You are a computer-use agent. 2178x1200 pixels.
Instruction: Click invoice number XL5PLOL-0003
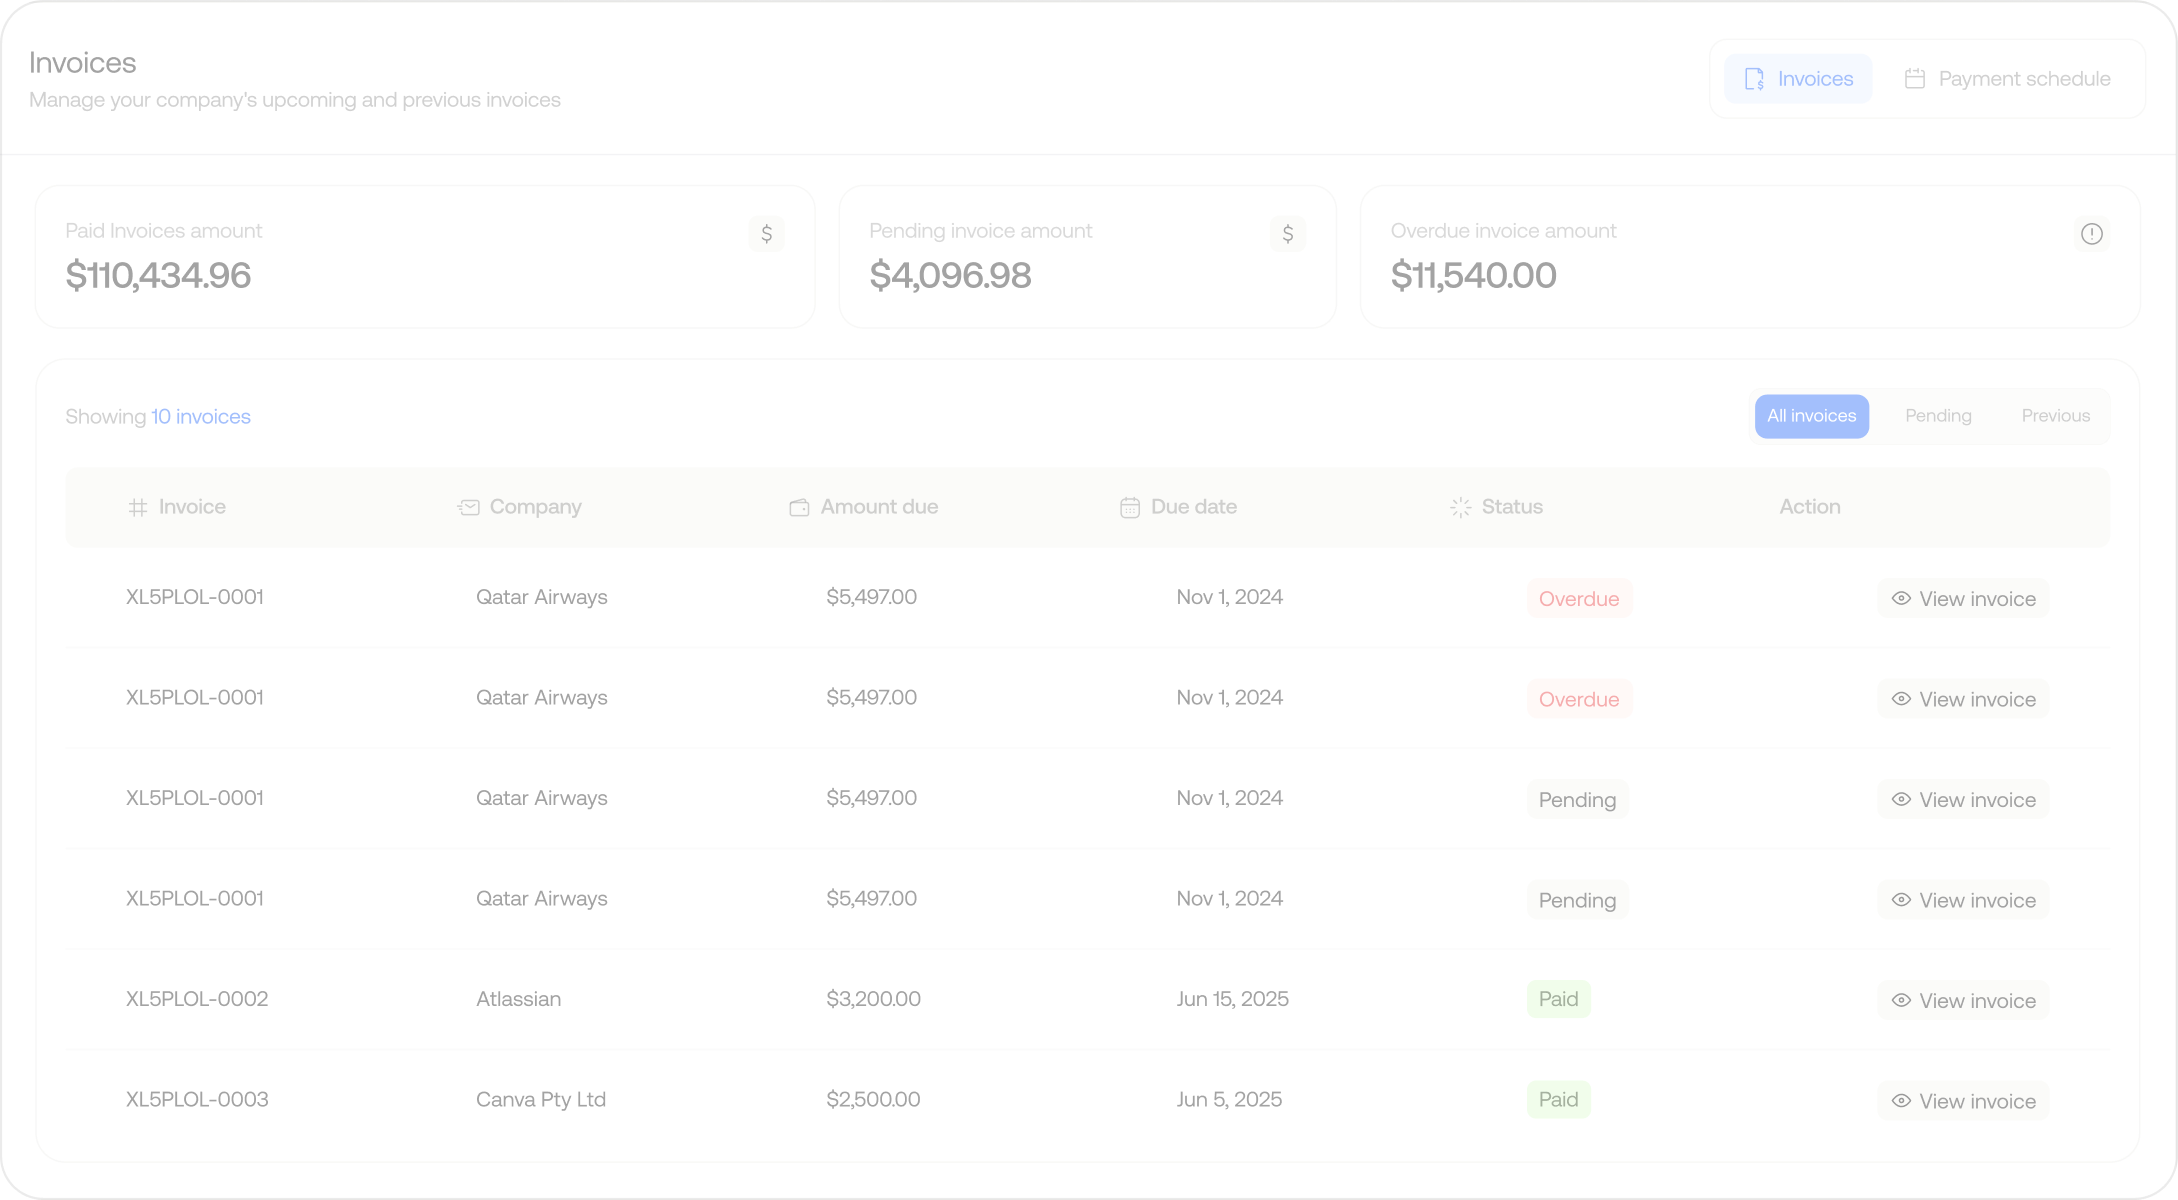(x=197, y=1100)
